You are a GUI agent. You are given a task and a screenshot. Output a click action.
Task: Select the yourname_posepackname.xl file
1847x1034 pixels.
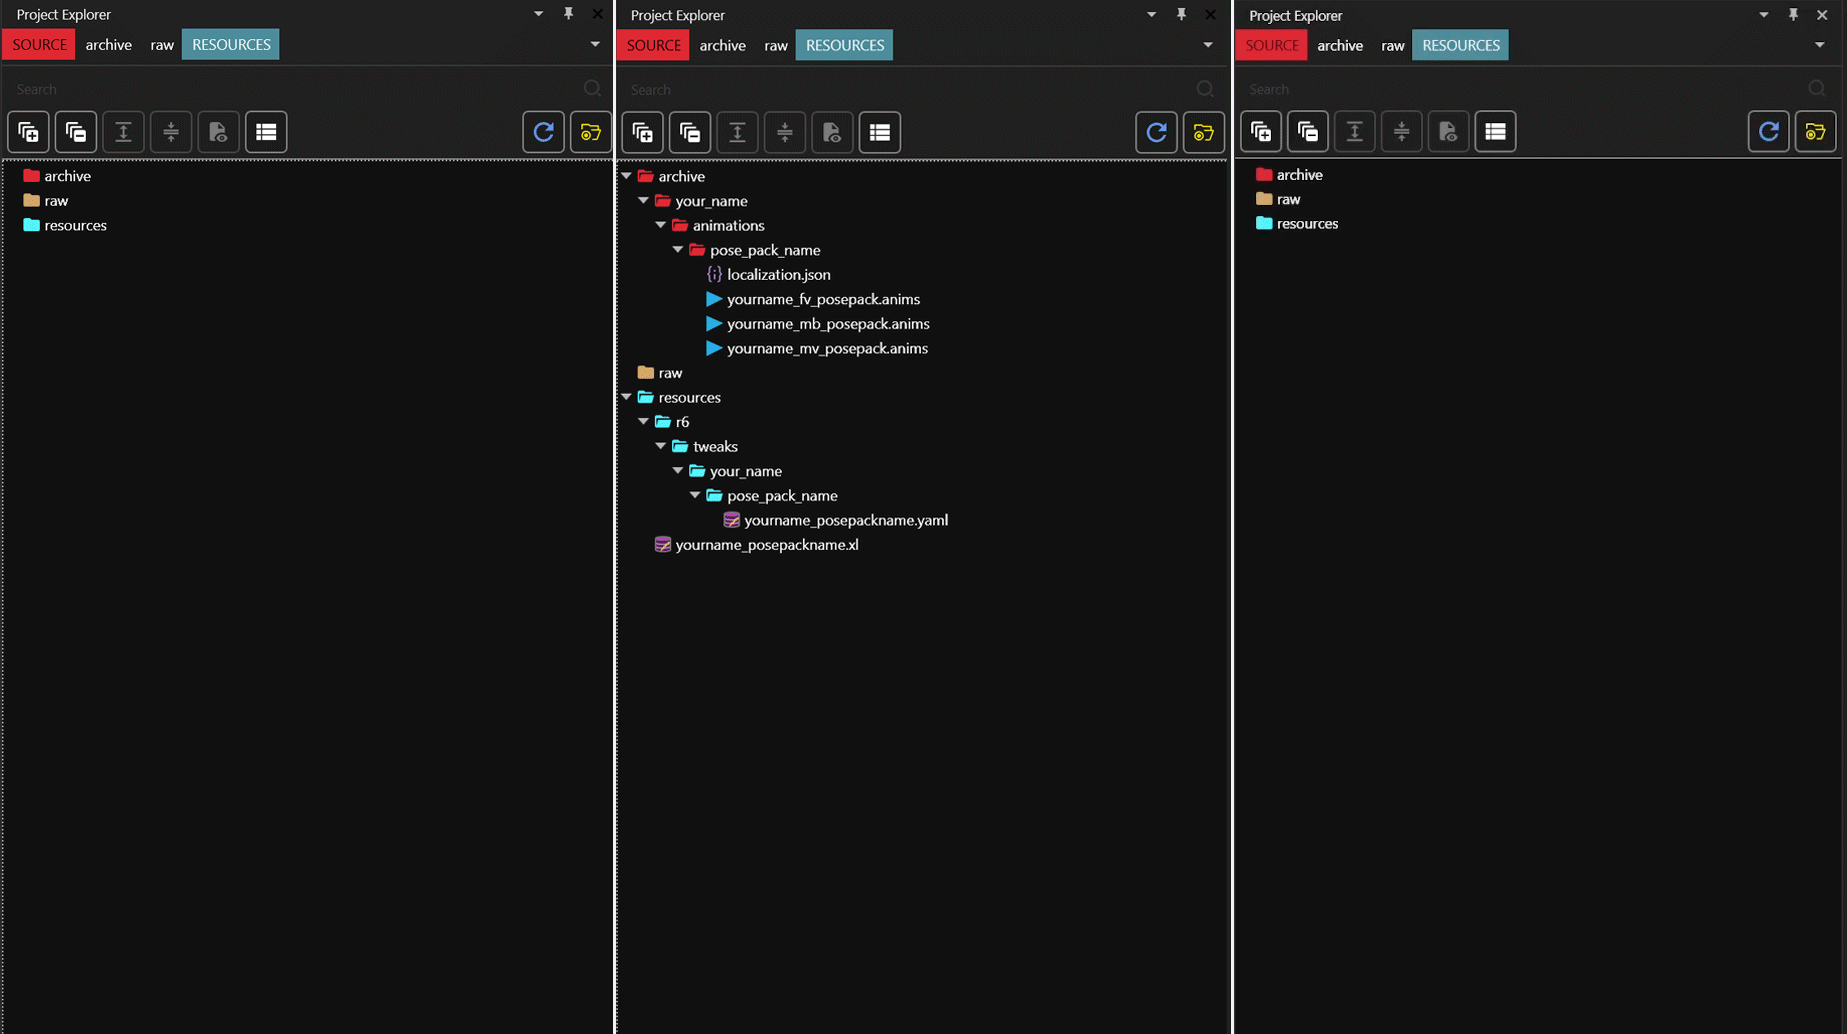[766, 545]
